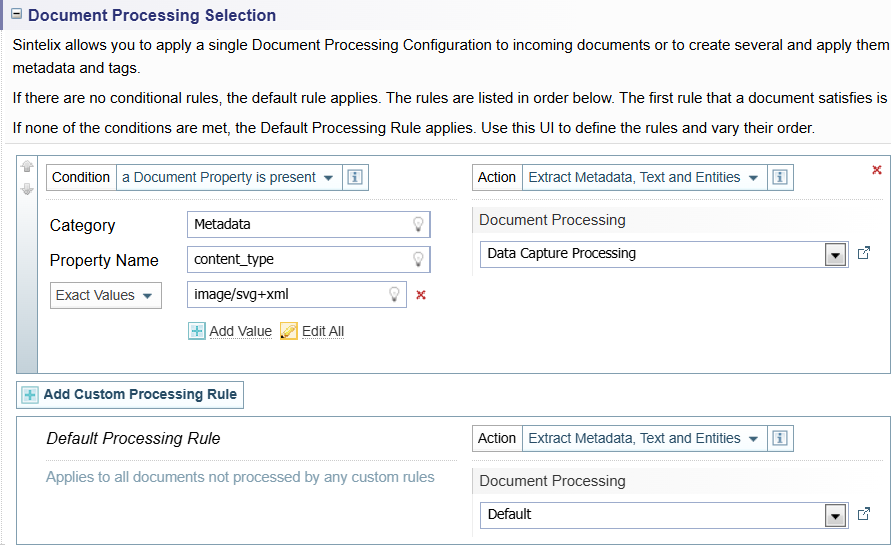Viewport: 891px width, 546px height.
Task: Open the Exact Values dropdown
Action: (x=106, y=295)
